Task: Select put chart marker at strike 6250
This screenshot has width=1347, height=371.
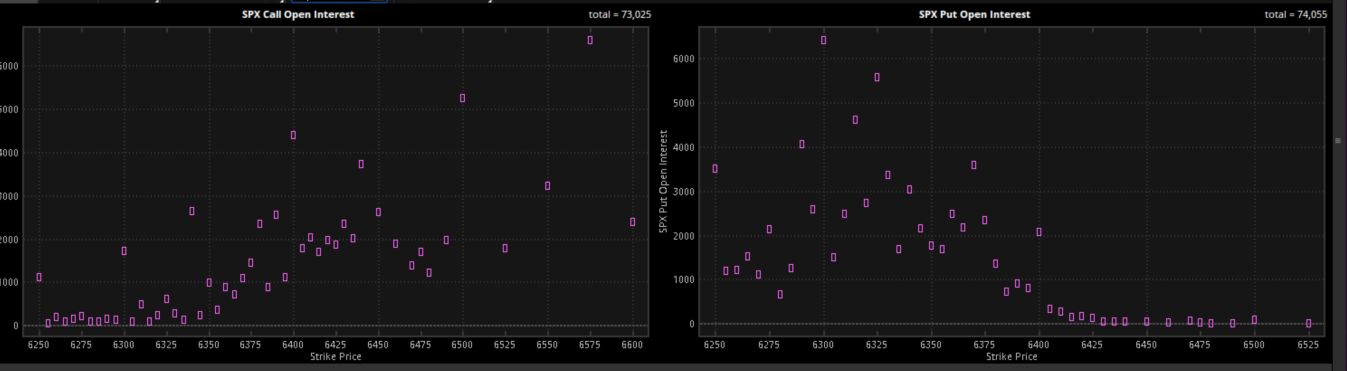Action: [x=714, y=168]
